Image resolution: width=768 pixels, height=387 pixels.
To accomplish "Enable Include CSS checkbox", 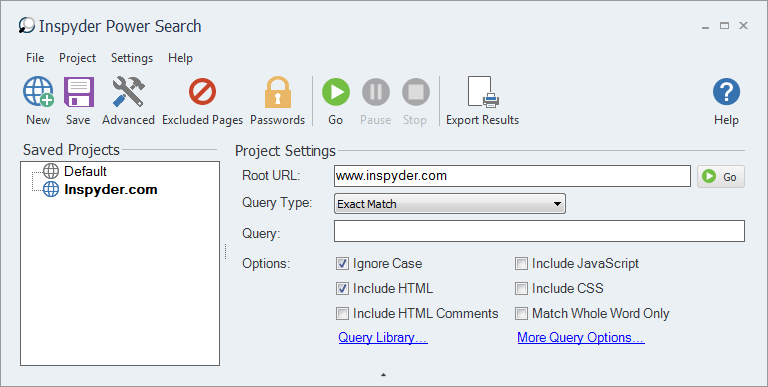I will click(521, 289).
